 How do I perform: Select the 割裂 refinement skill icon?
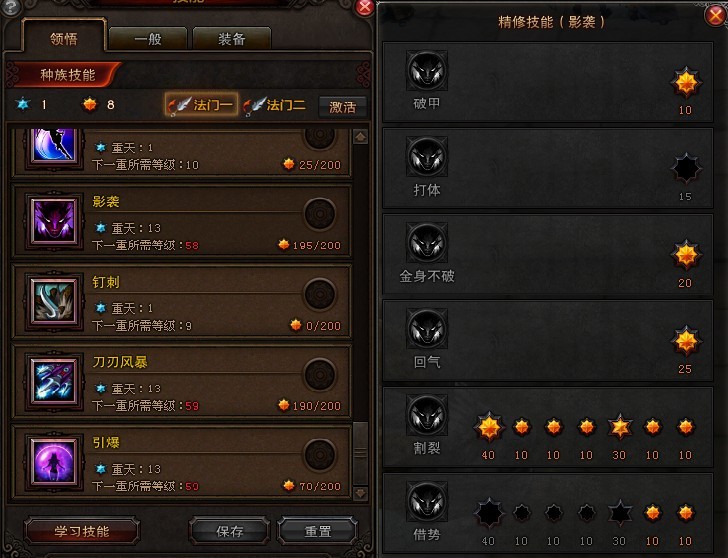point(427,415)
